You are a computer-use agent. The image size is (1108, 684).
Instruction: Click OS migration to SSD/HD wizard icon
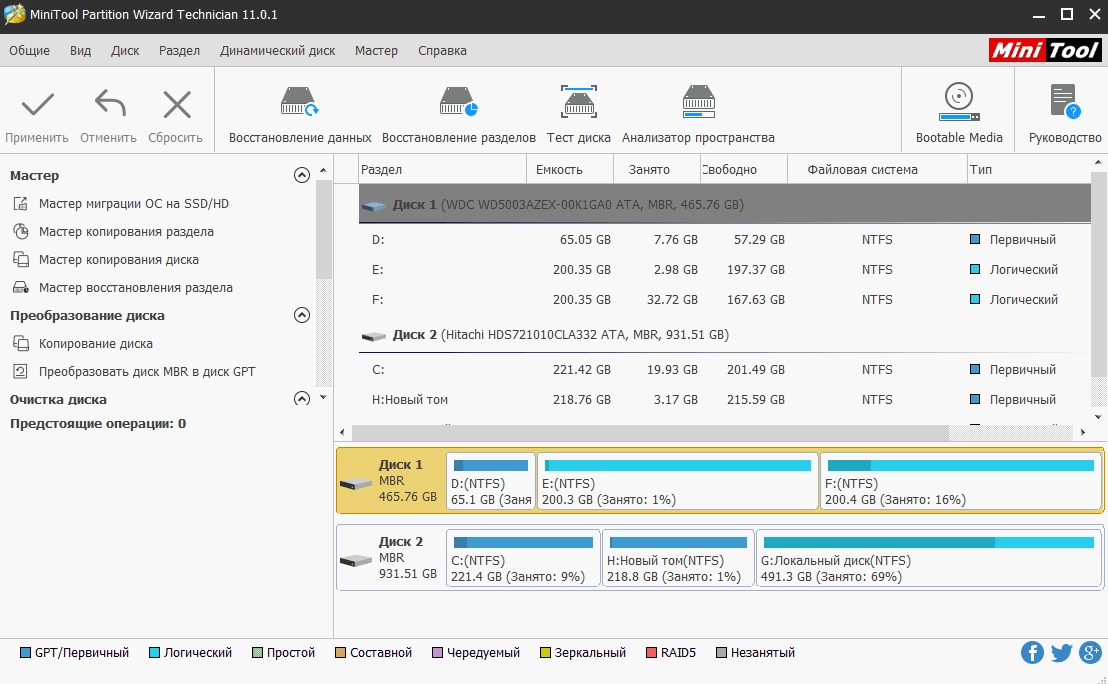(x=21, y=204)
